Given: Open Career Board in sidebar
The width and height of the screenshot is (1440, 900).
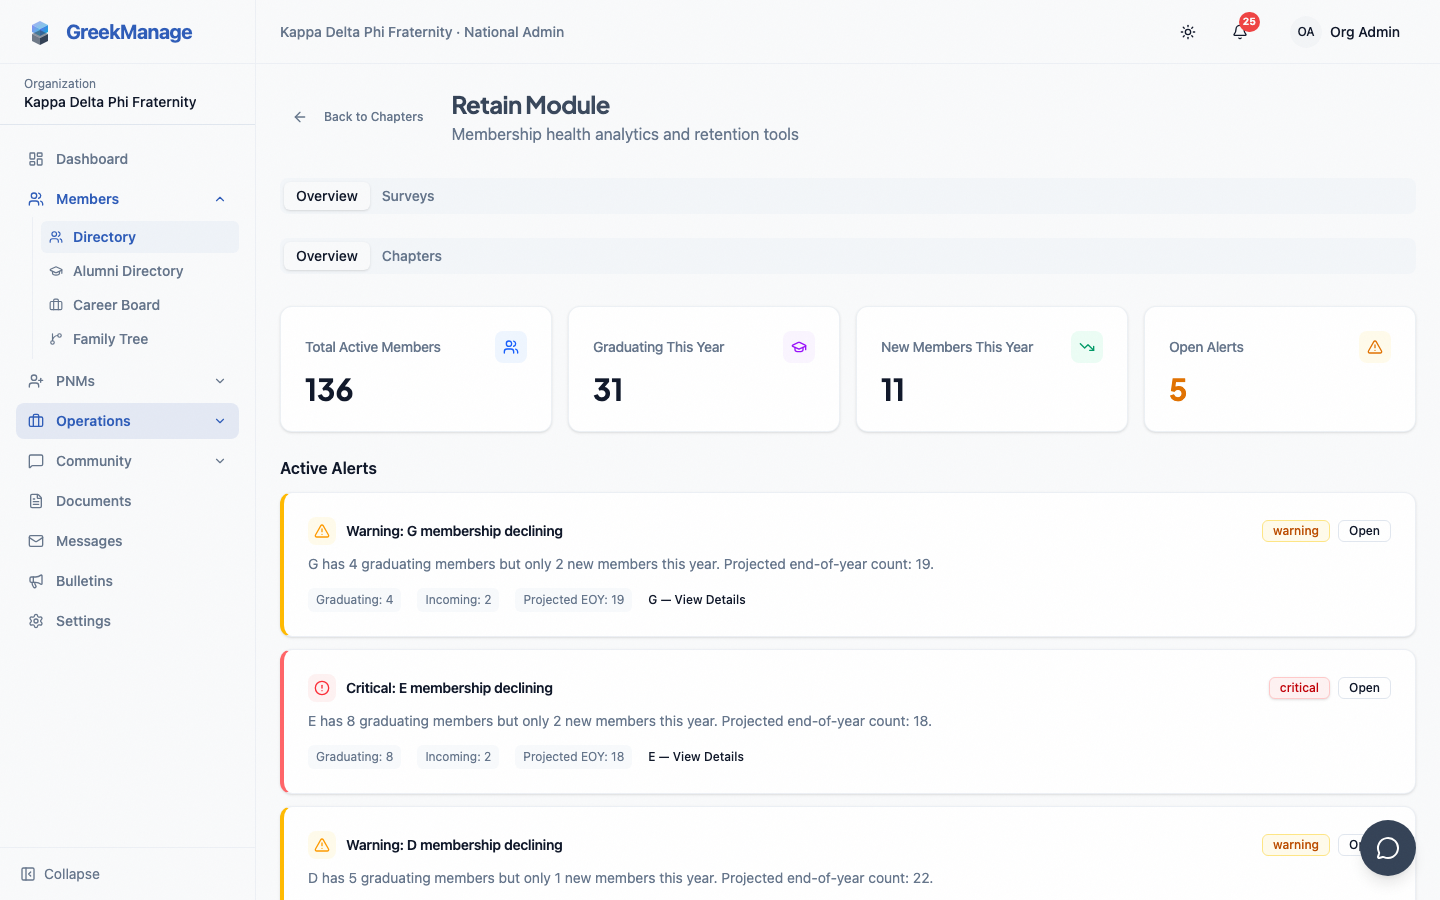Looking at the screenshot, I should 140,305.
